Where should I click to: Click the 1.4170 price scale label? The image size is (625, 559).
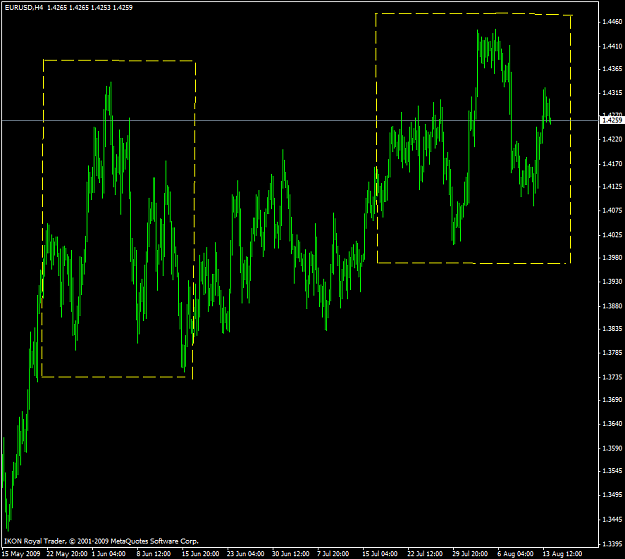pyautogui.click(x=612, y=163)
